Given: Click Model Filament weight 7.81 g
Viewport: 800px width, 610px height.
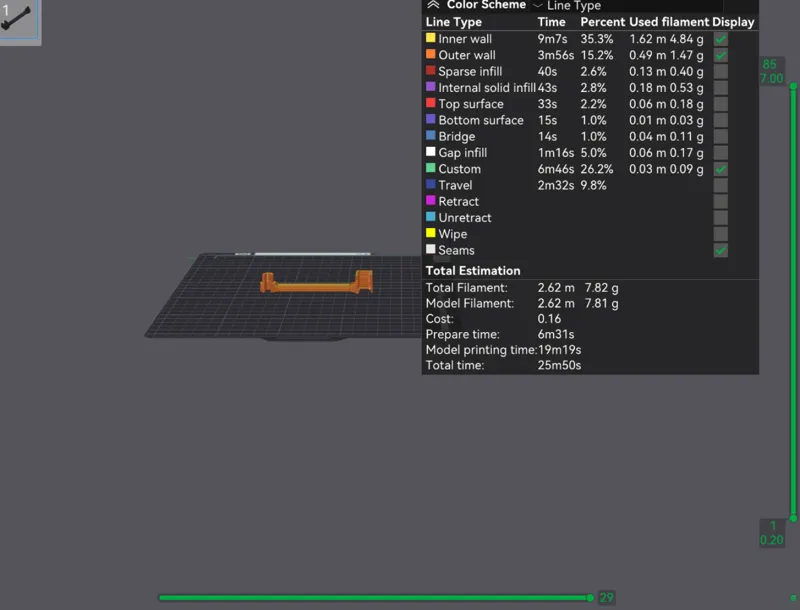Looking at the screenshot, I should (602, 303).
